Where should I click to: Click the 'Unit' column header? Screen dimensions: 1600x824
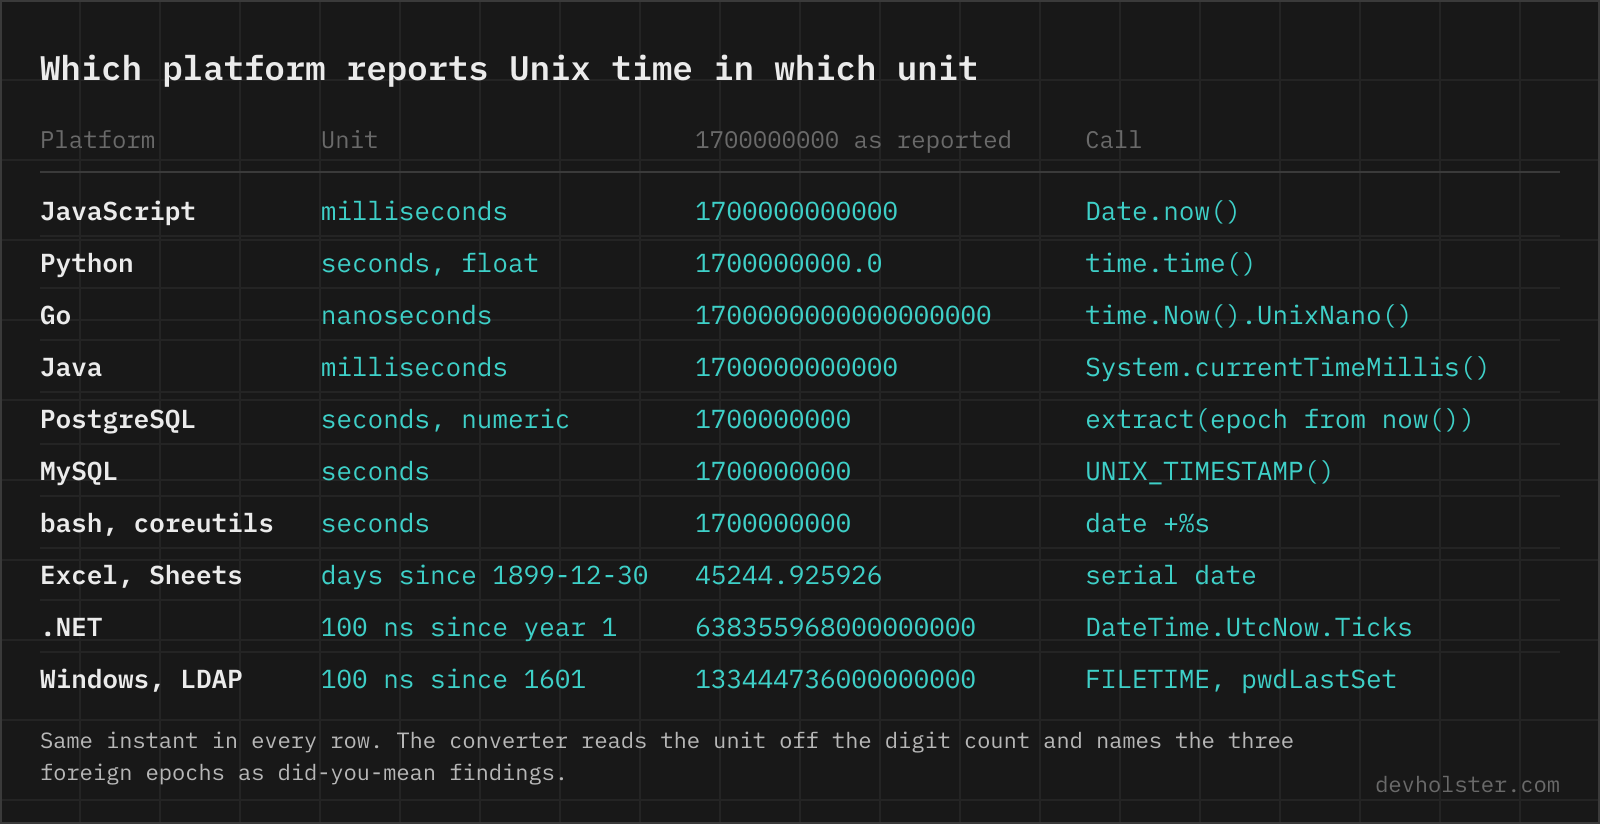point(349,140)
